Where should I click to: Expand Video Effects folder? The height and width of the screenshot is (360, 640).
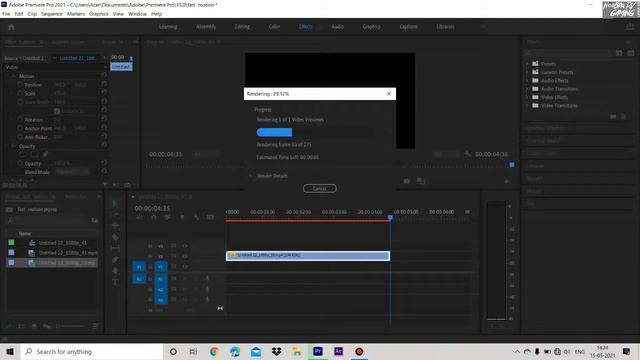click(x=527, y=97)
